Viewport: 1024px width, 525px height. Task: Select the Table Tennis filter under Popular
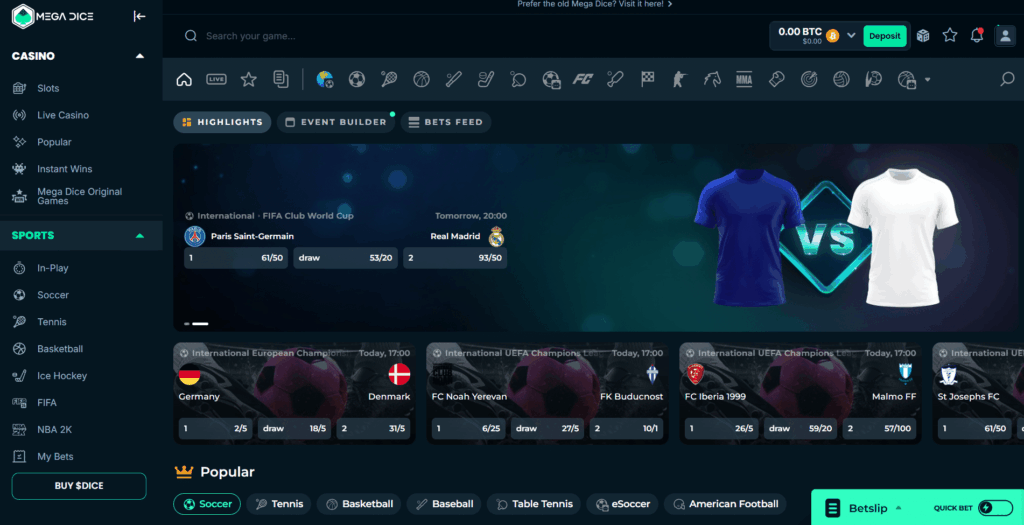(x=534, y=504)
